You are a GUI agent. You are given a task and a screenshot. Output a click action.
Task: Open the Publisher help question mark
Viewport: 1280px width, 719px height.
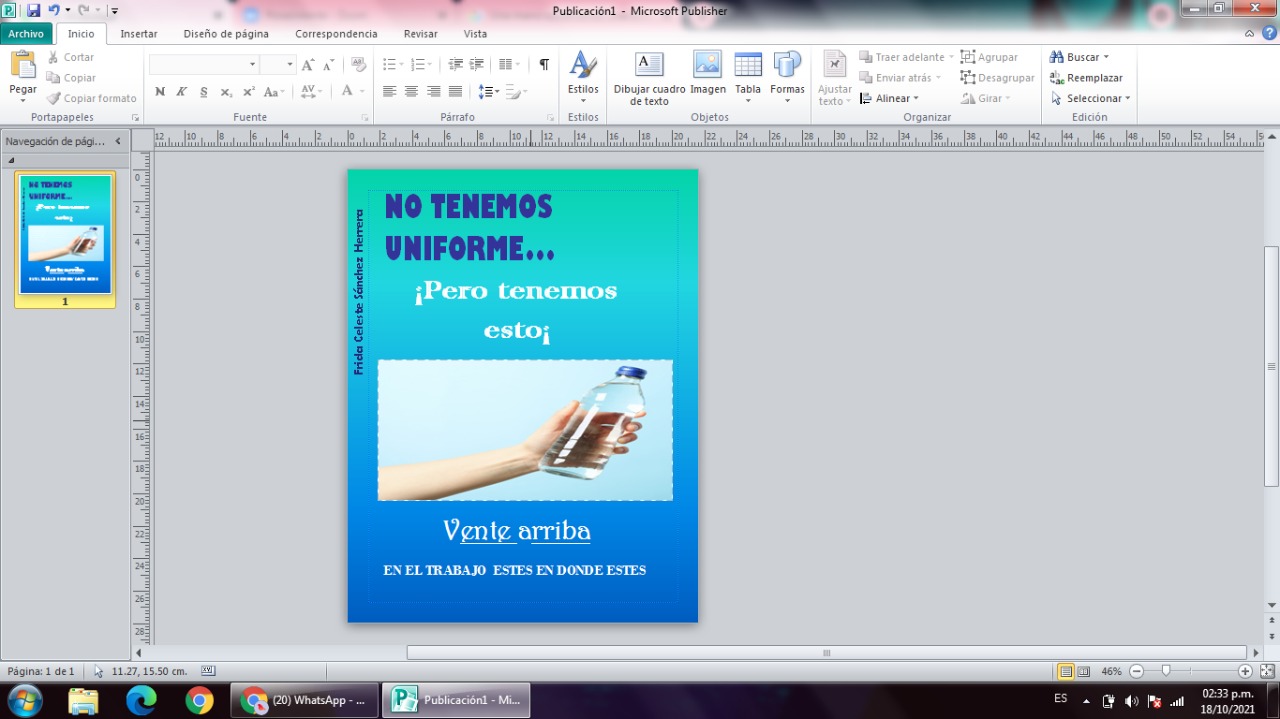click(x=1267, y=33)
